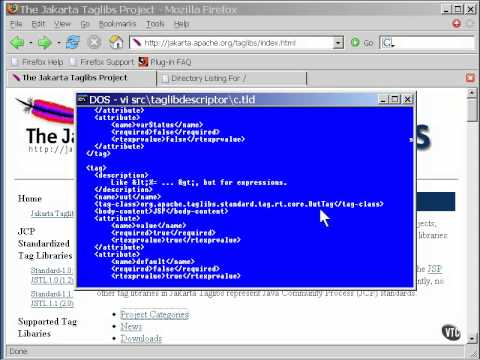Open the Go menu

(85, 24)
